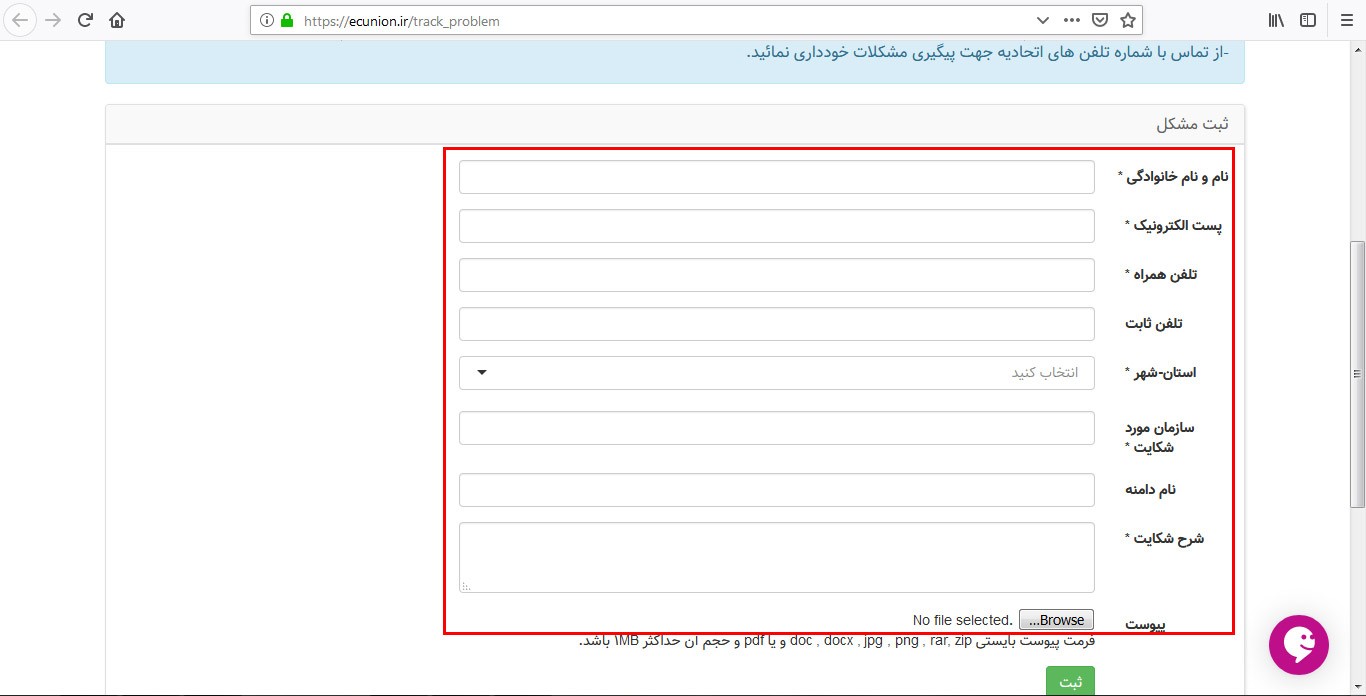Expand the URL bar history dropdown
This screenshot has height=696, width=1366.
tap(1043, 20)
